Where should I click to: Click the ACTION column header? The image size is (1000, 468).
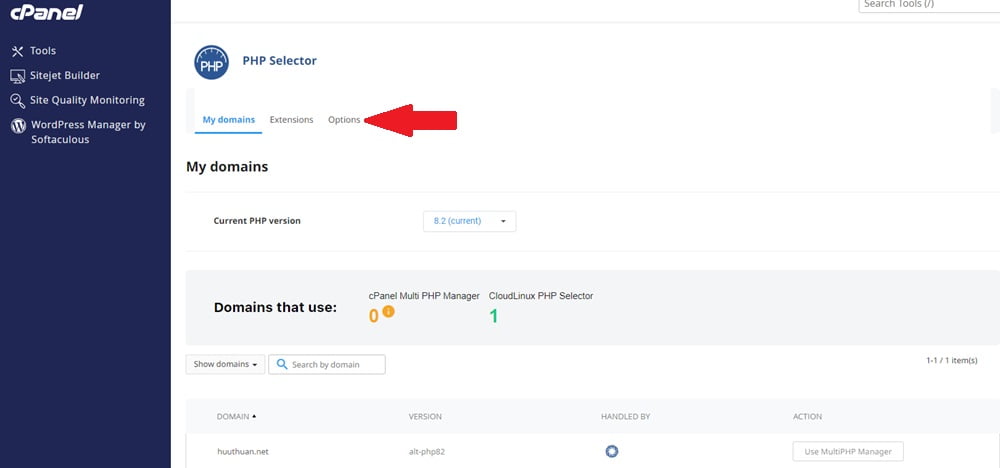pyautogui.click(x=807, y=416)
